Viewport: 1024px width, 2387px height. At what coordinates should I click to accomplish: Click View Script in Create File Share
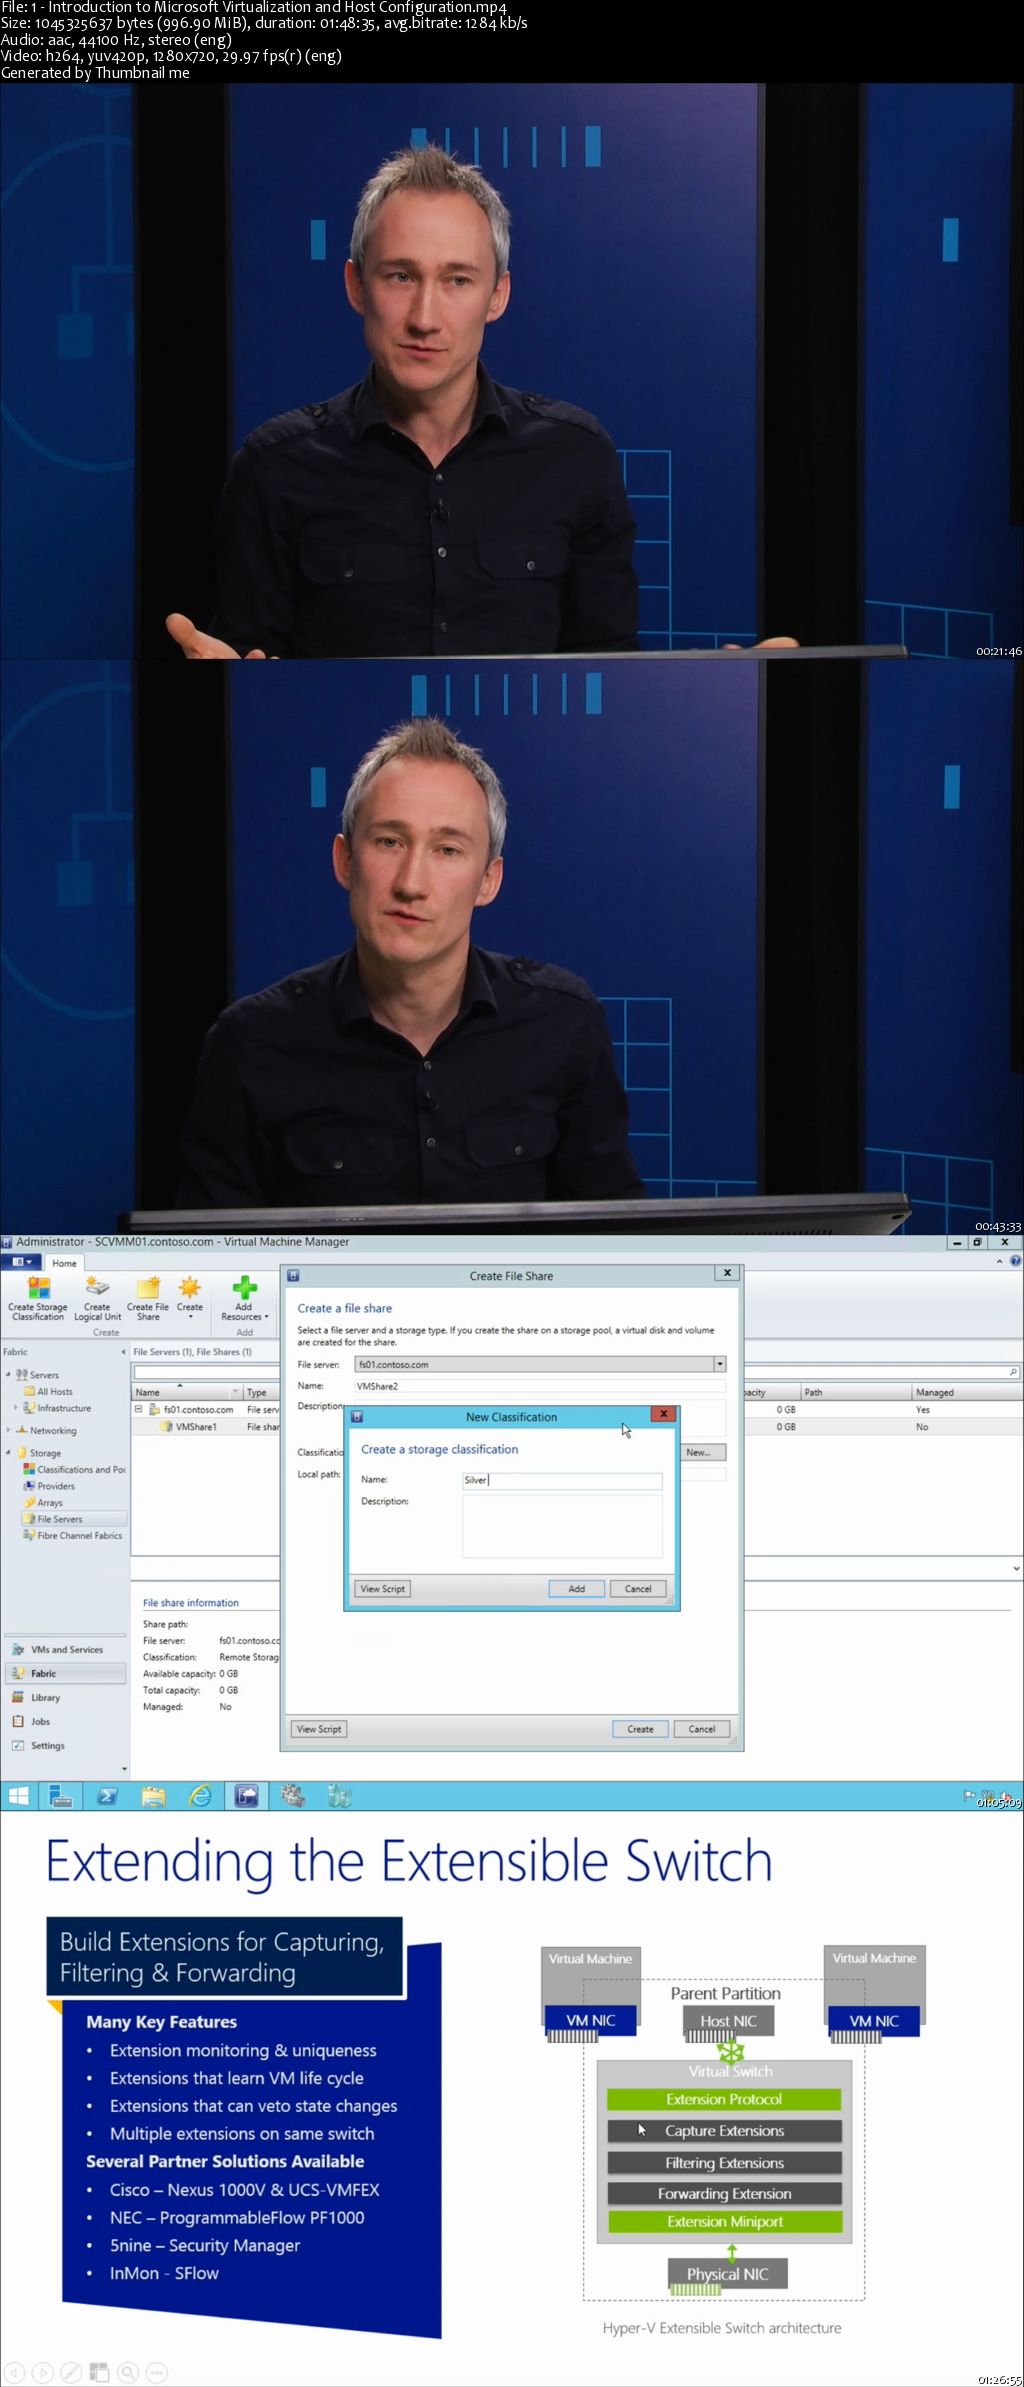[319, 1728]
